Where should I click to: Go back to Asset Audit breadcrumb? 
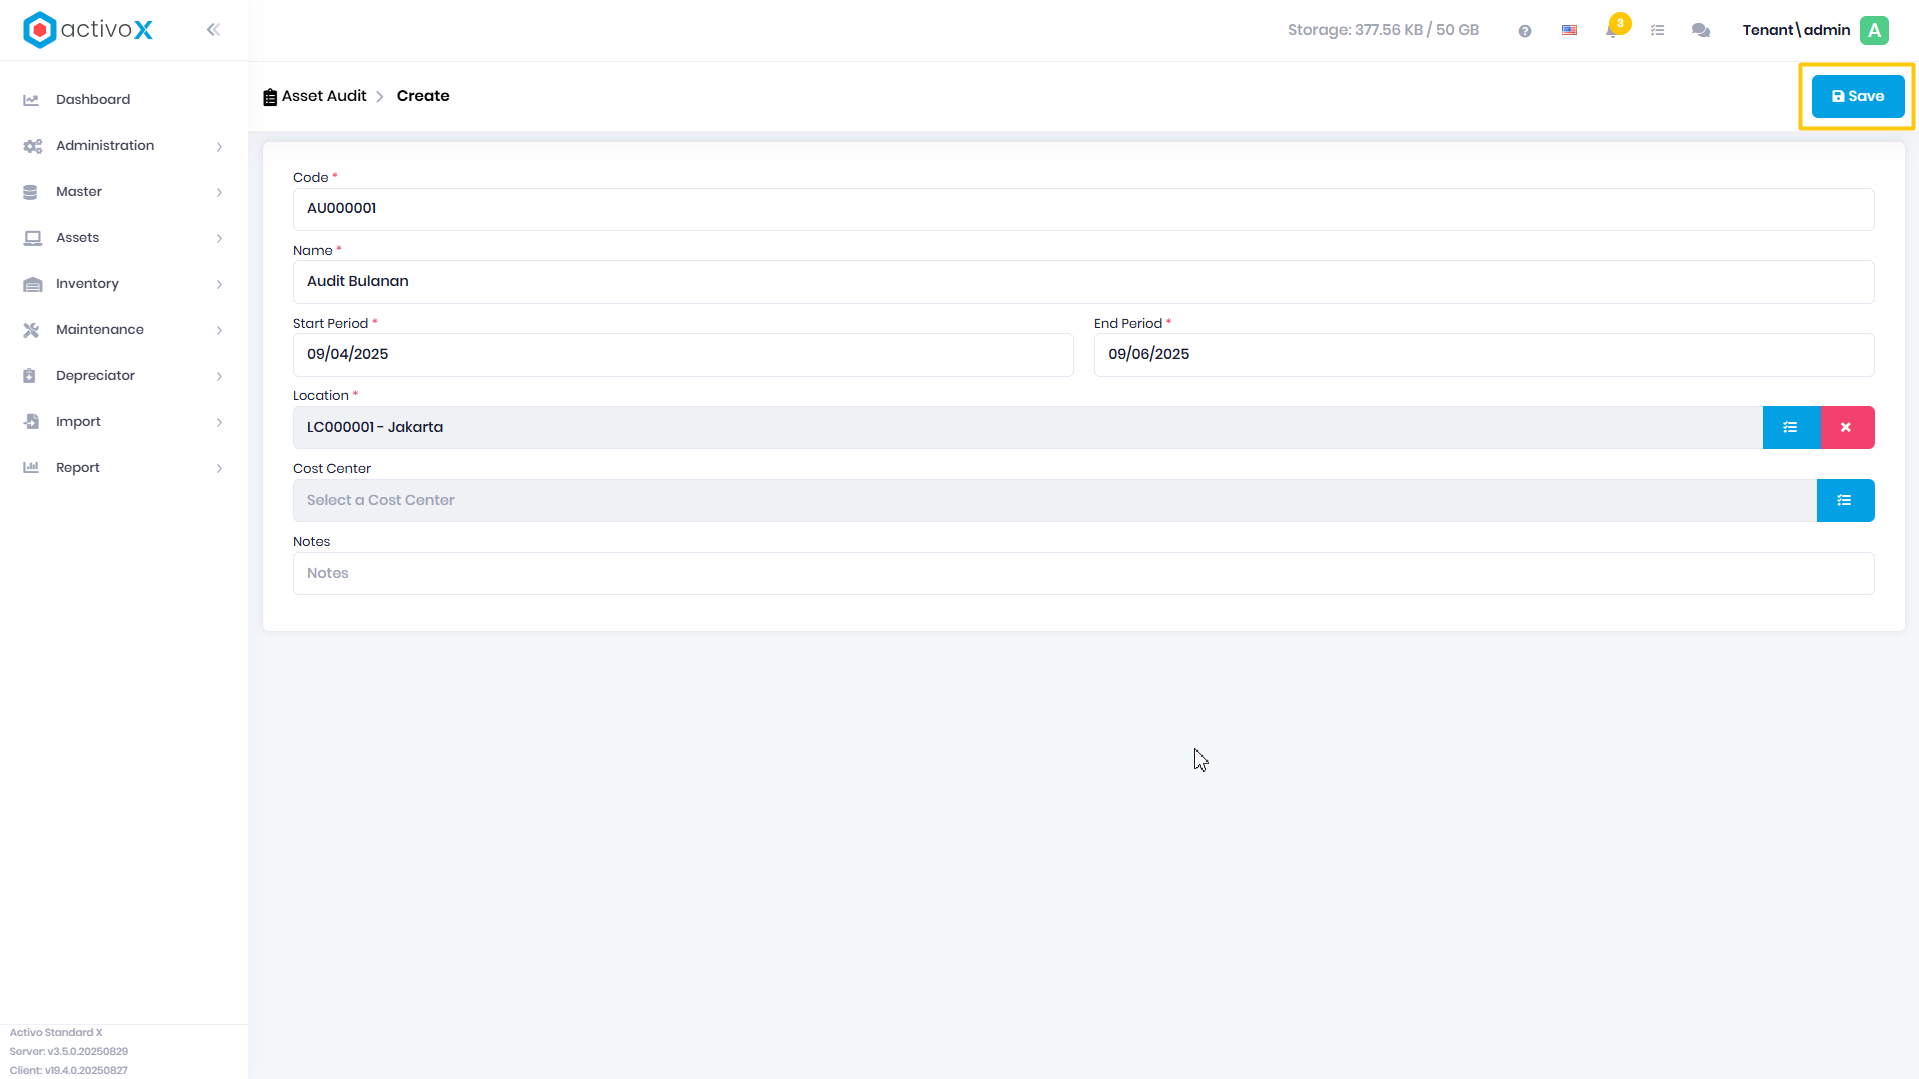tap(324, 96)
